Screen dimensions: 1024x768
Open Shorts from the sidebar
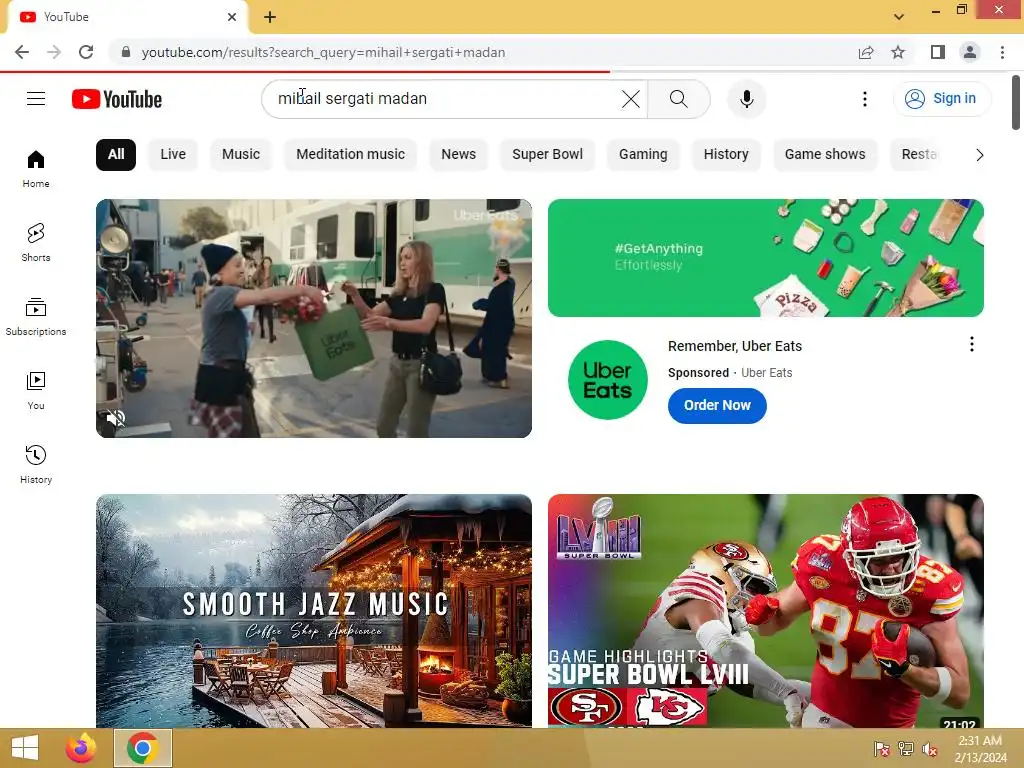click(x=36, y=243)
